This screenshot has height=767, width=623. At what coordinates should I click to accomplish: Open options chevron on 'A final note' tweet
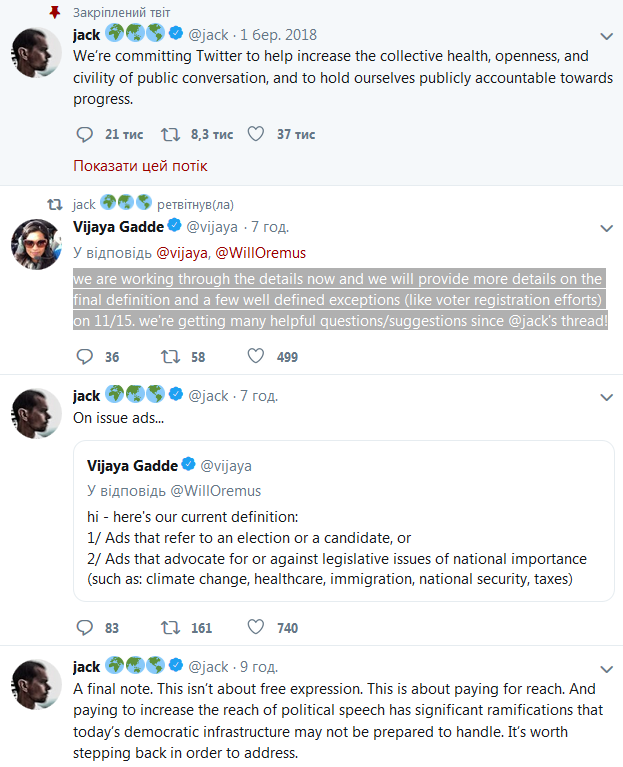click(606, 667)
